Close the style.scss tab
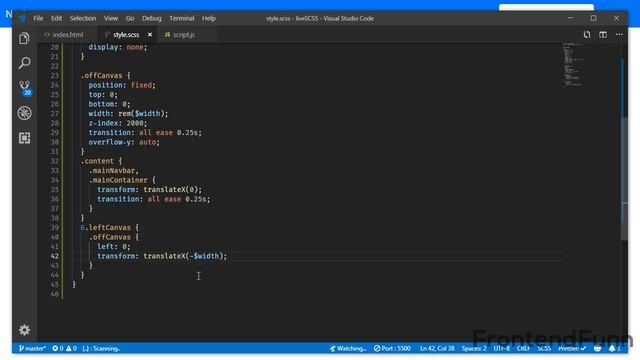The image size is (640, 360). coord(150,35)
